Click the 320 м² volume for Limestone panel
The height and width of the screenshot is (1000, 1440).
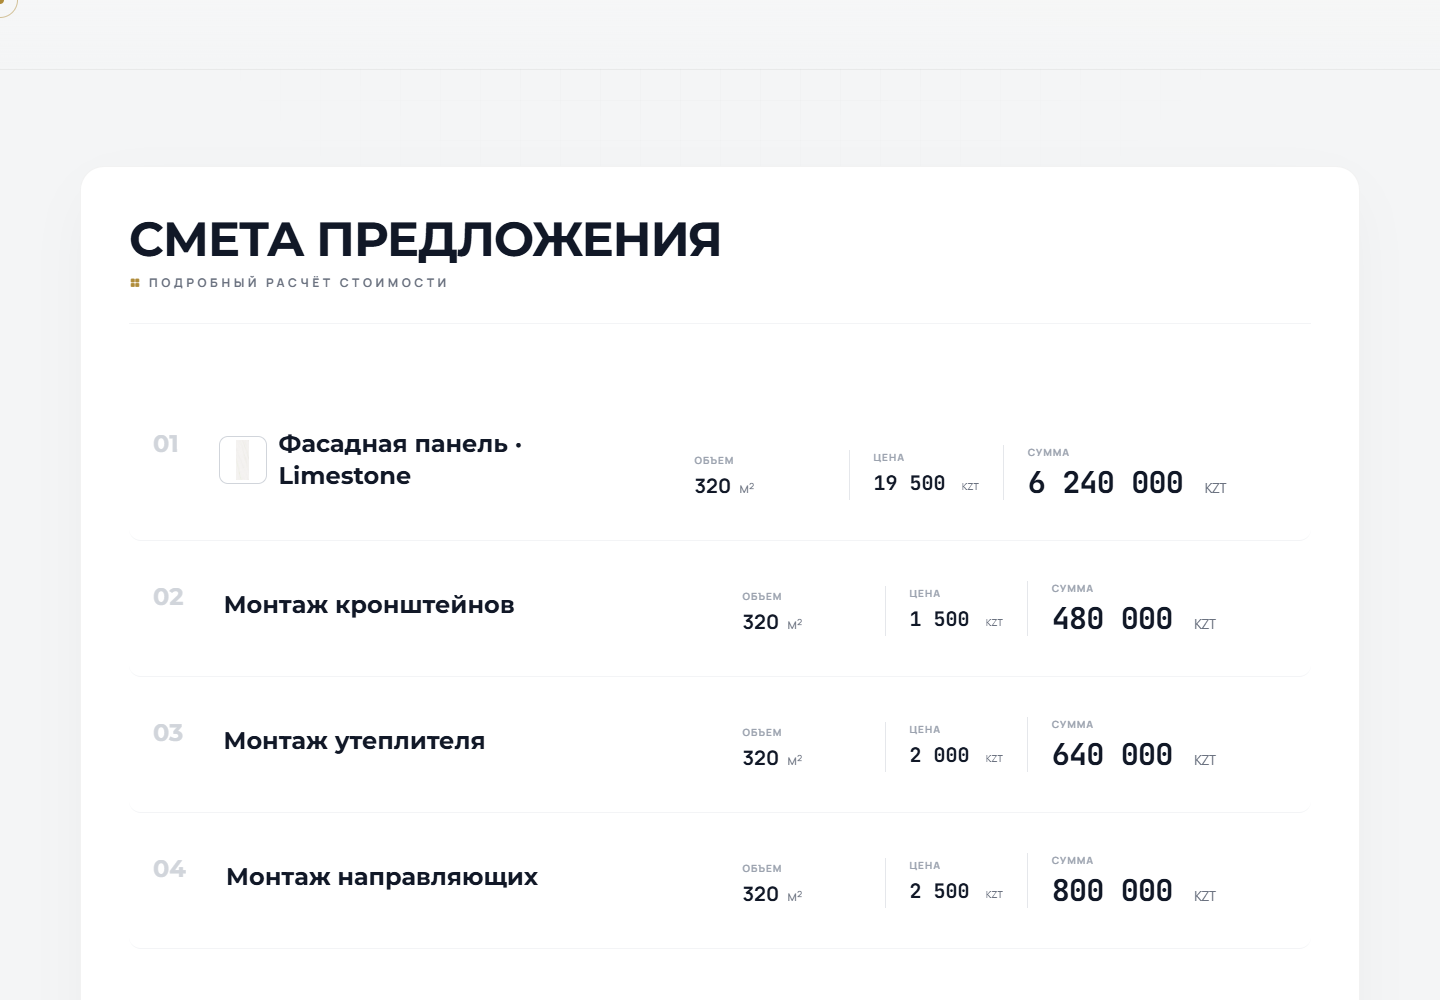tap(724, 486)
